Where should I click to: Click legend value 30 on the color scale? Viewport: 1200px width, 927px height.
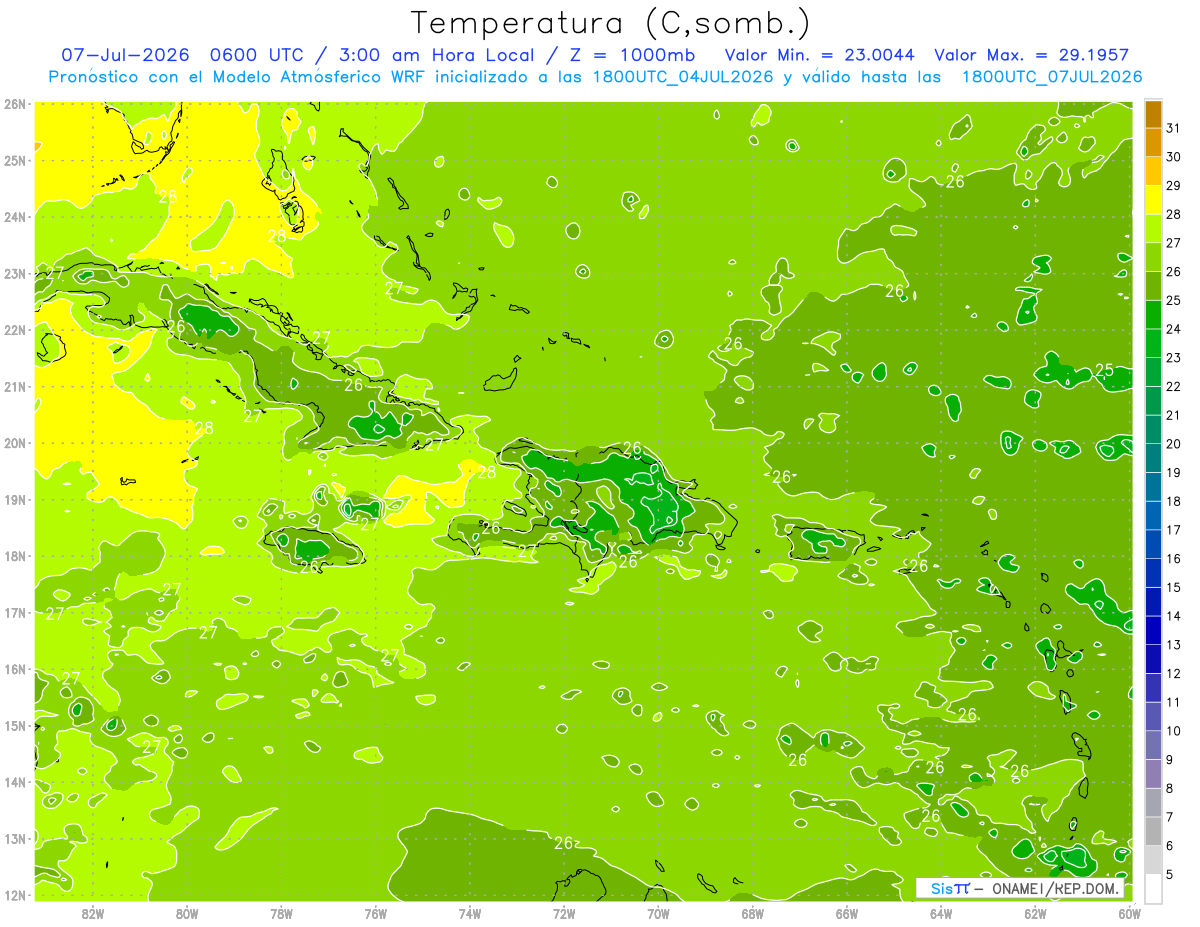click(x=1174, y=156)
